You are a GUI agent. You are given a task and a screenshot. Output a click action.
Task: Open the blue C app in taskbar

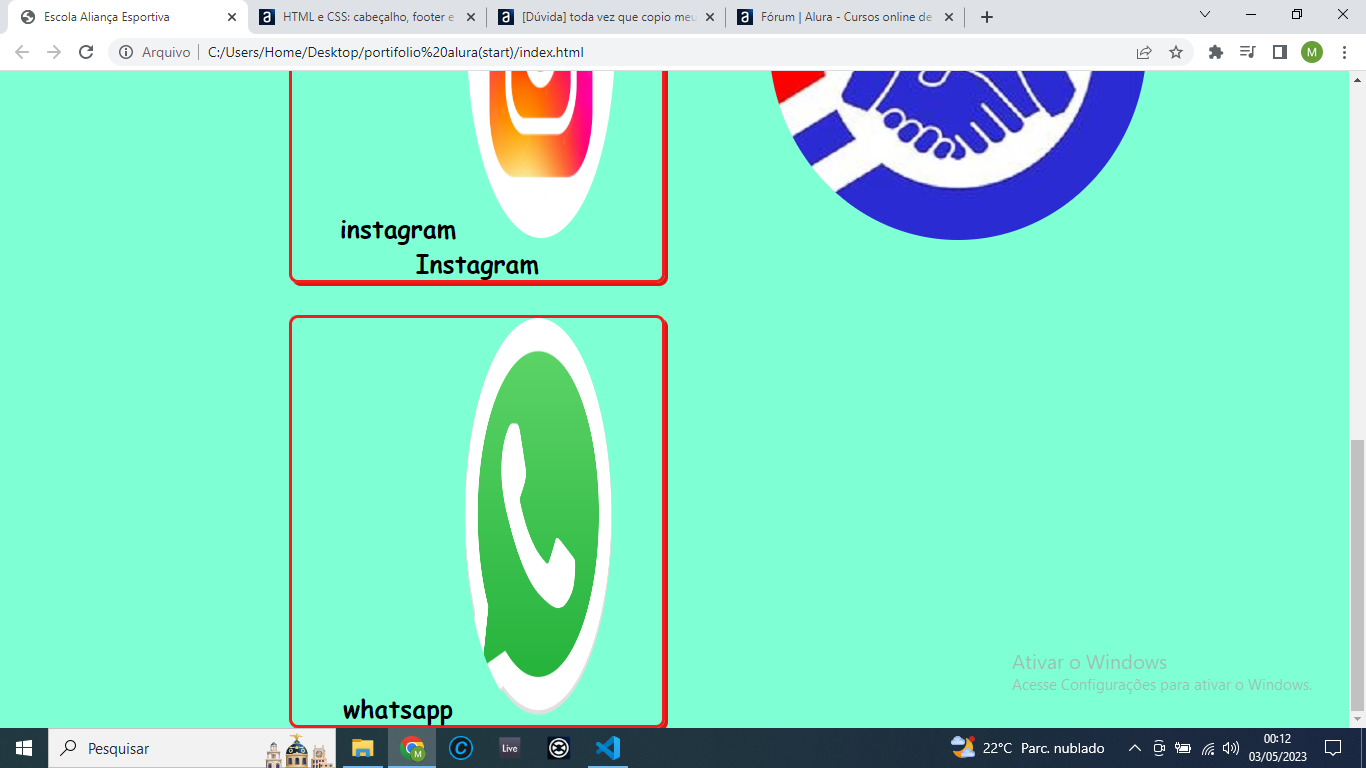click(461, 748)
